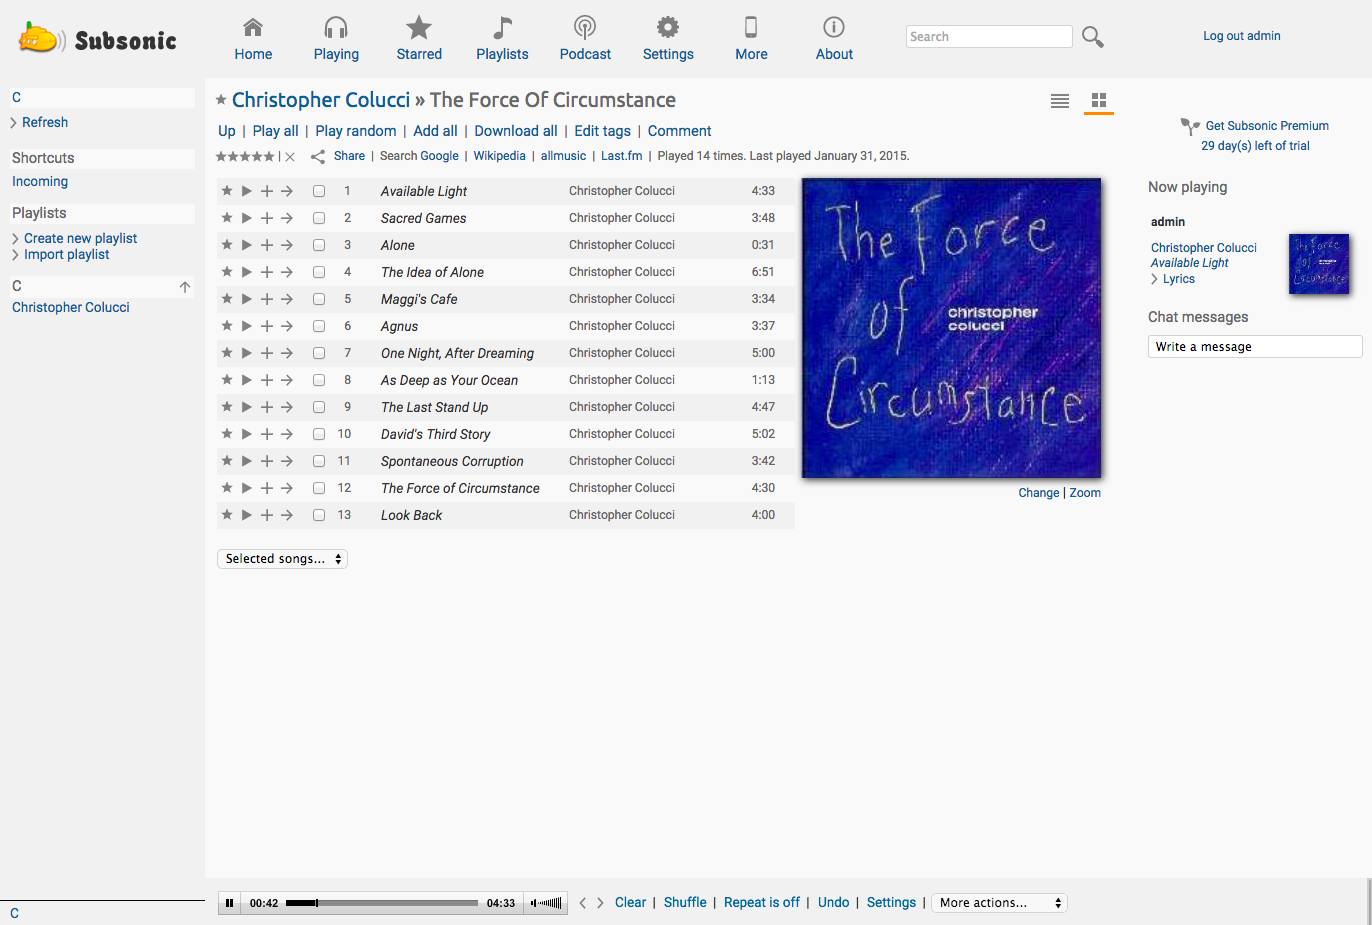Click the "Write a message" chat field
The height and width of the screenshot is (925, 1372).
(1254, 346)
